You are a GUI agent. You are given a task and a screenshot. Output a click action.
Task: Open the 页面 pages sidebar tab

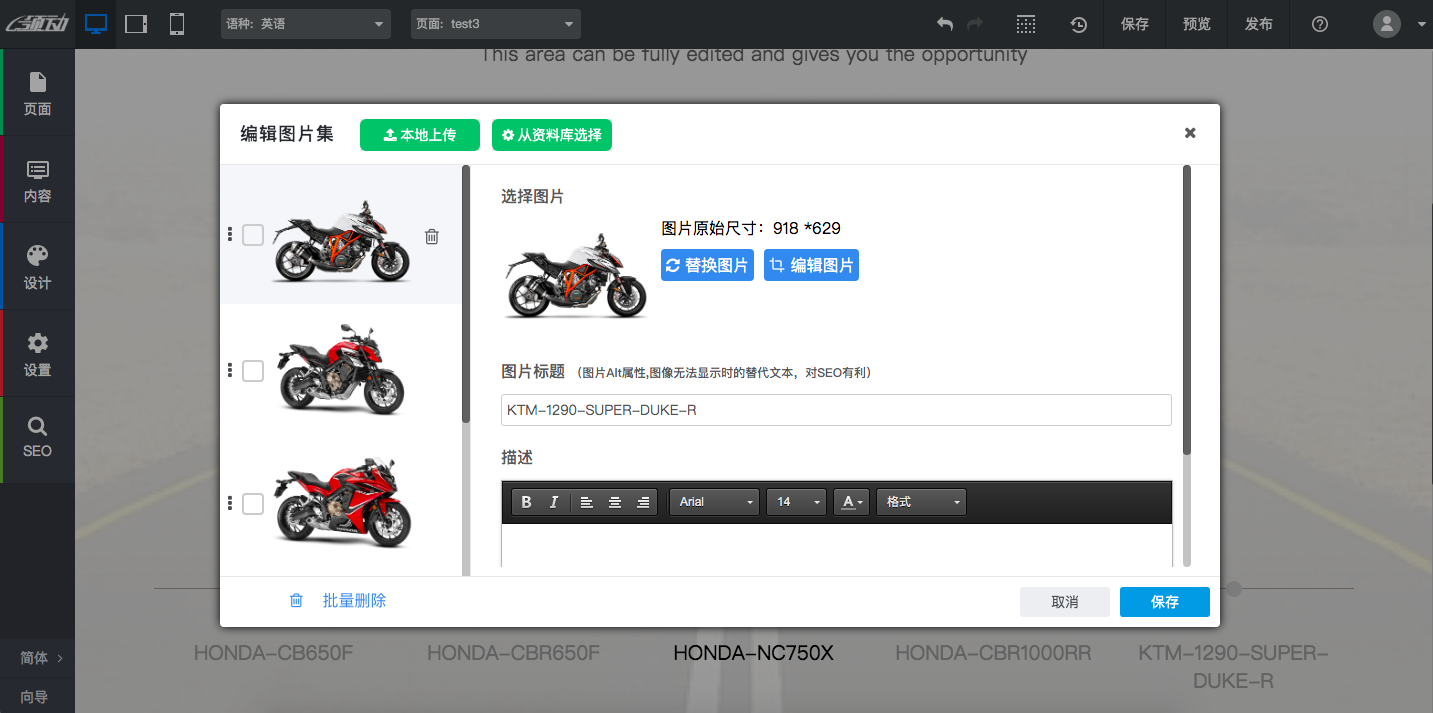click(x=37, y=93)
